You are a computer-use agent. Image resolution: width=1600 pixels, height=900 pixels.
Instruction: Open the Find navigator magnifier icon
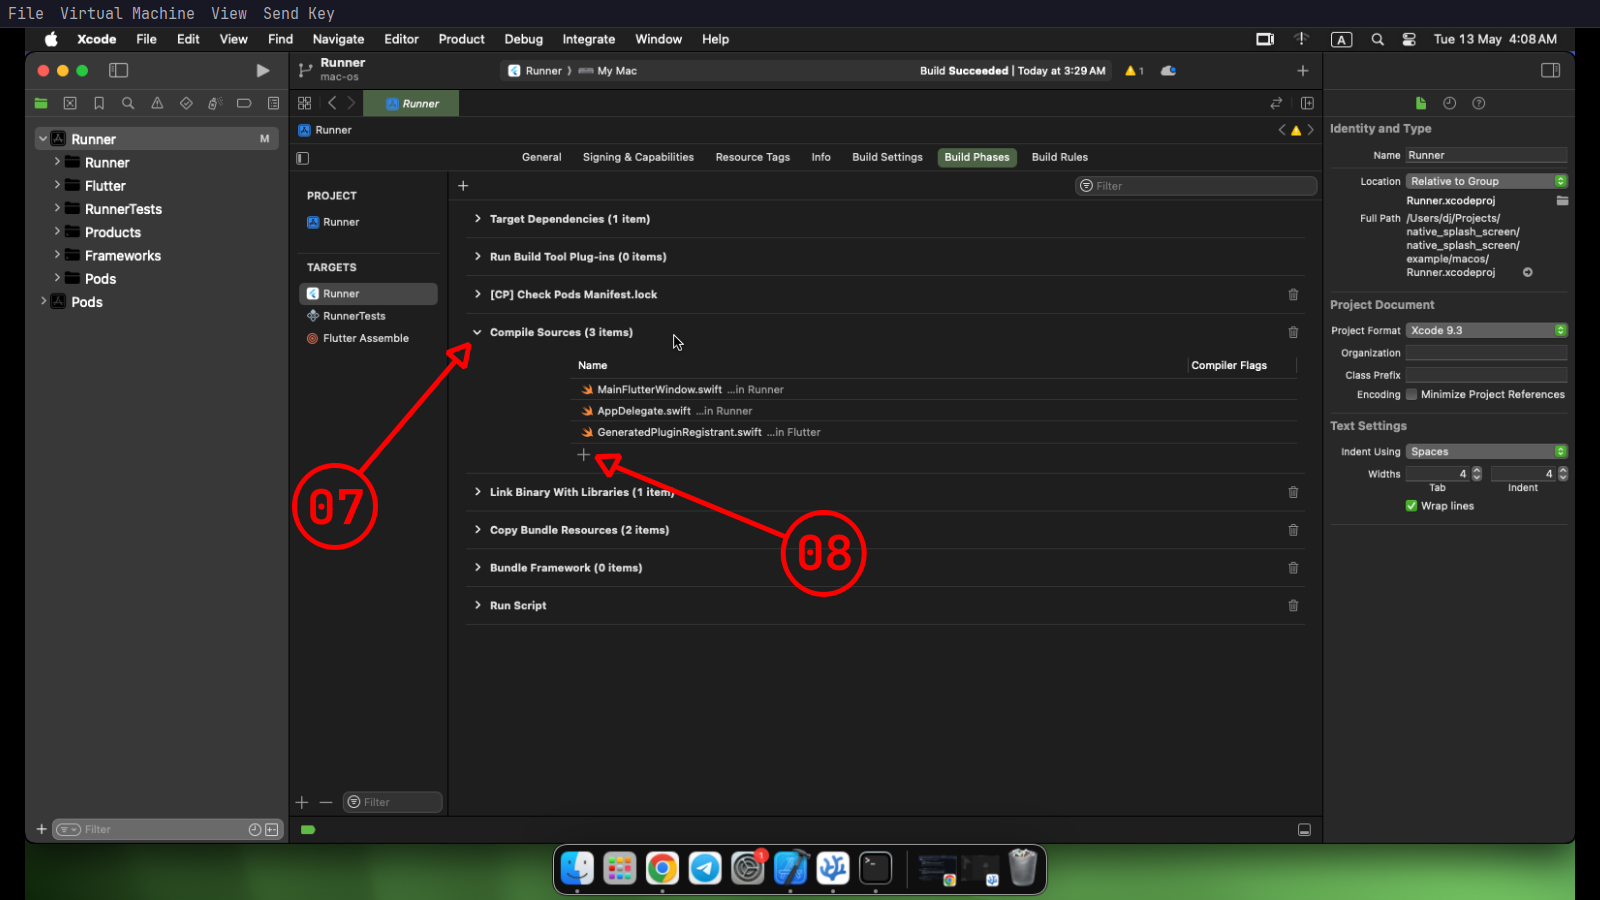[128, 103]
